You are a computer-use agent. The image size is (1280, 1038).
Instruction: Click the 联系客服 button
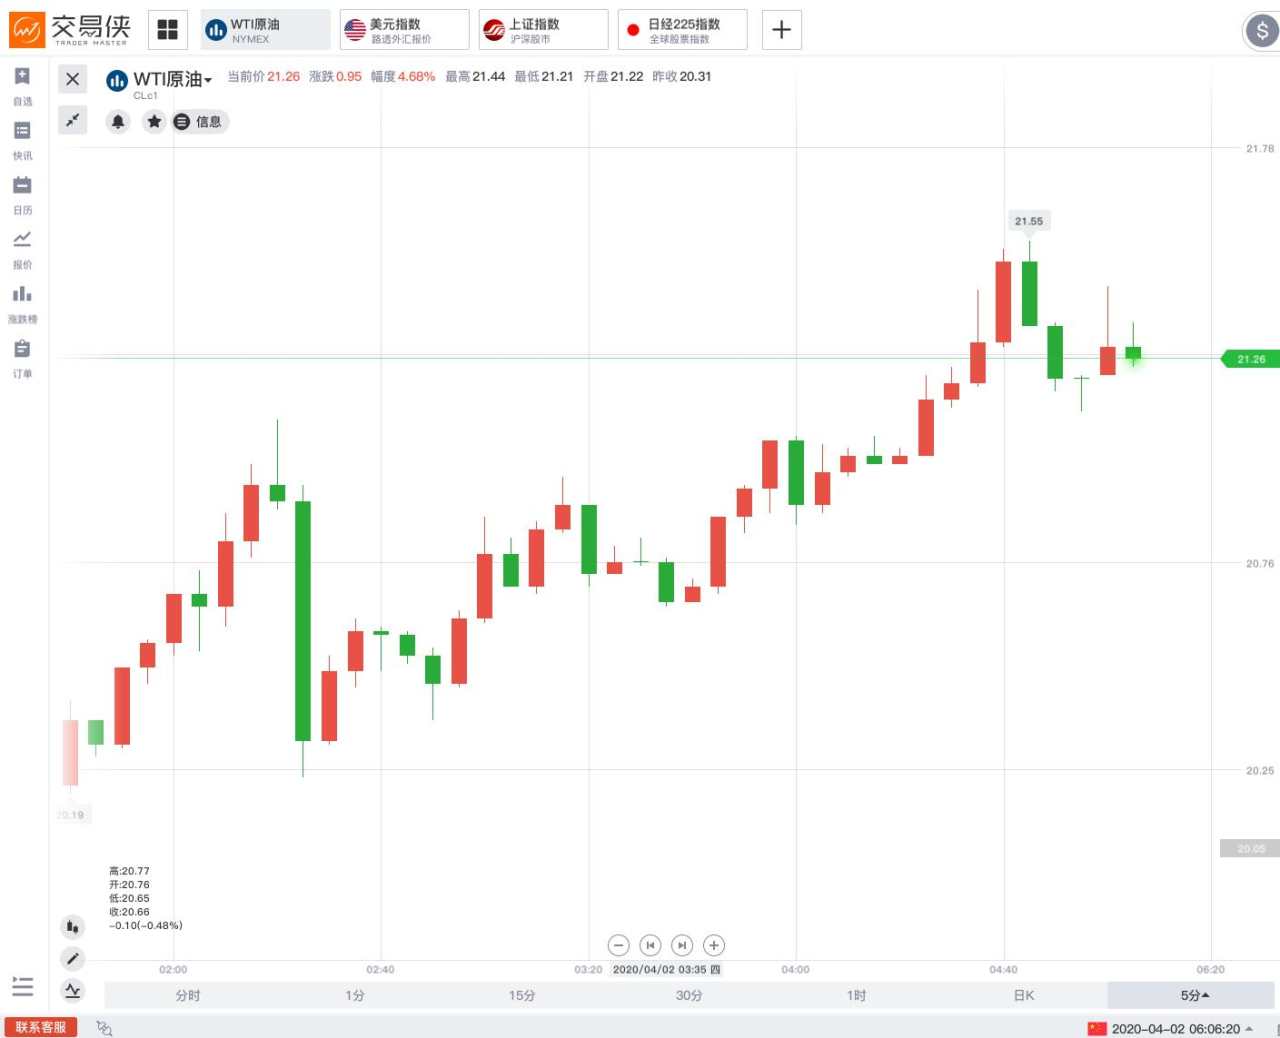coord(41,1028)
